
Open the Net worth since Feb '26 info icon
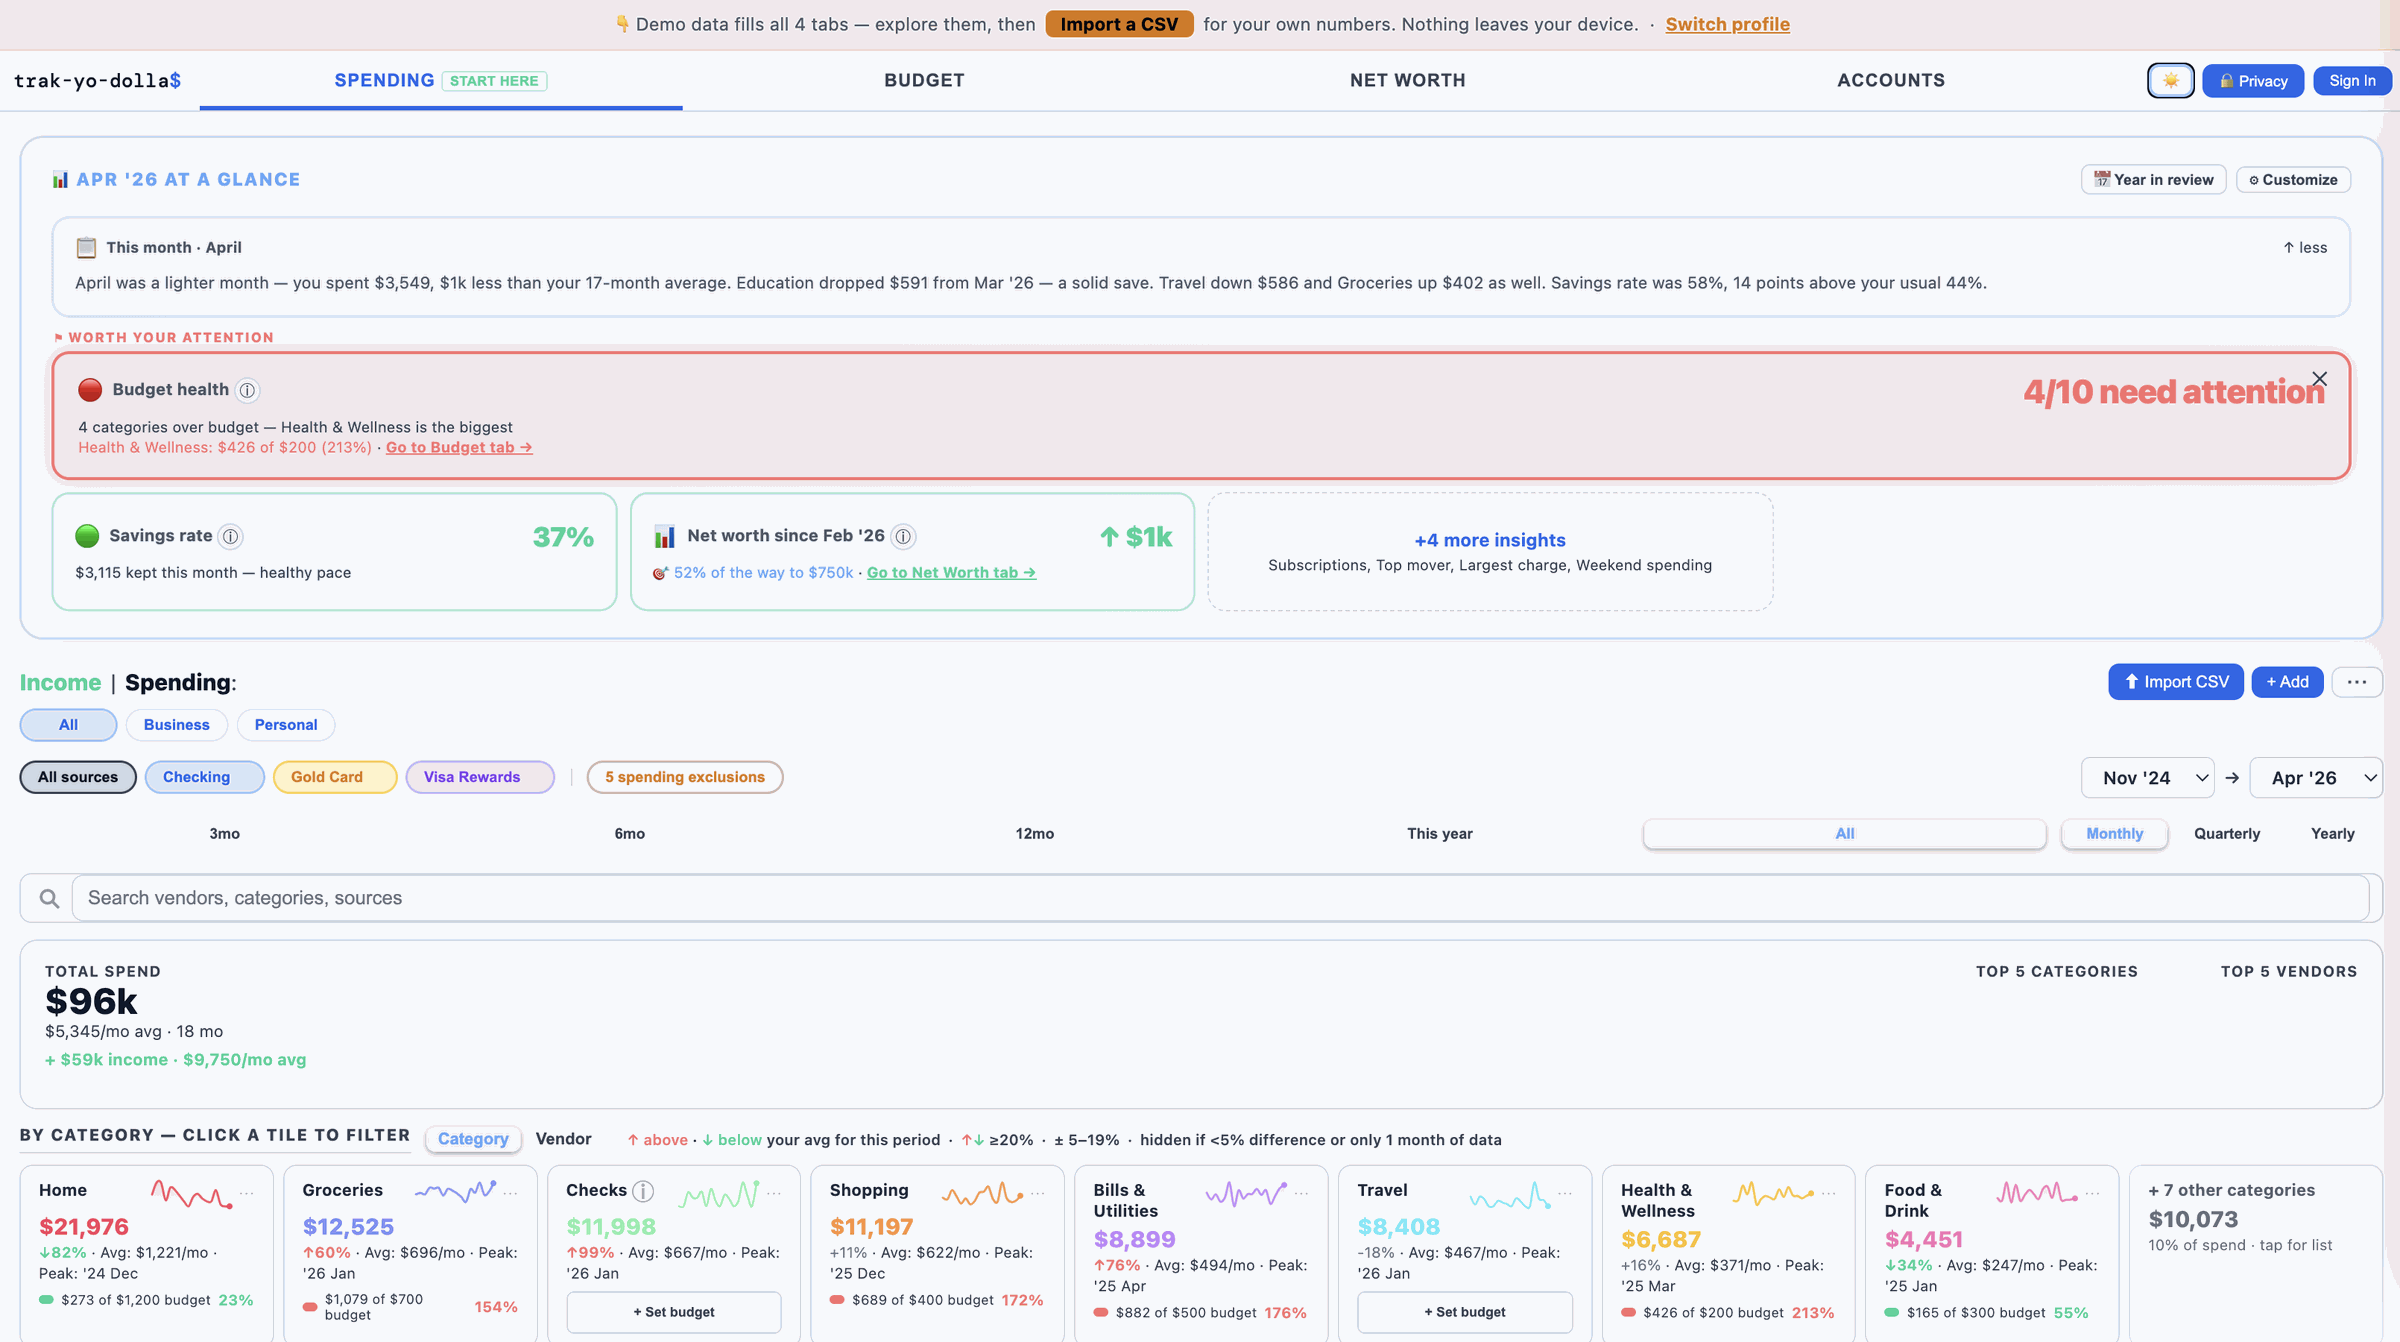903,537
